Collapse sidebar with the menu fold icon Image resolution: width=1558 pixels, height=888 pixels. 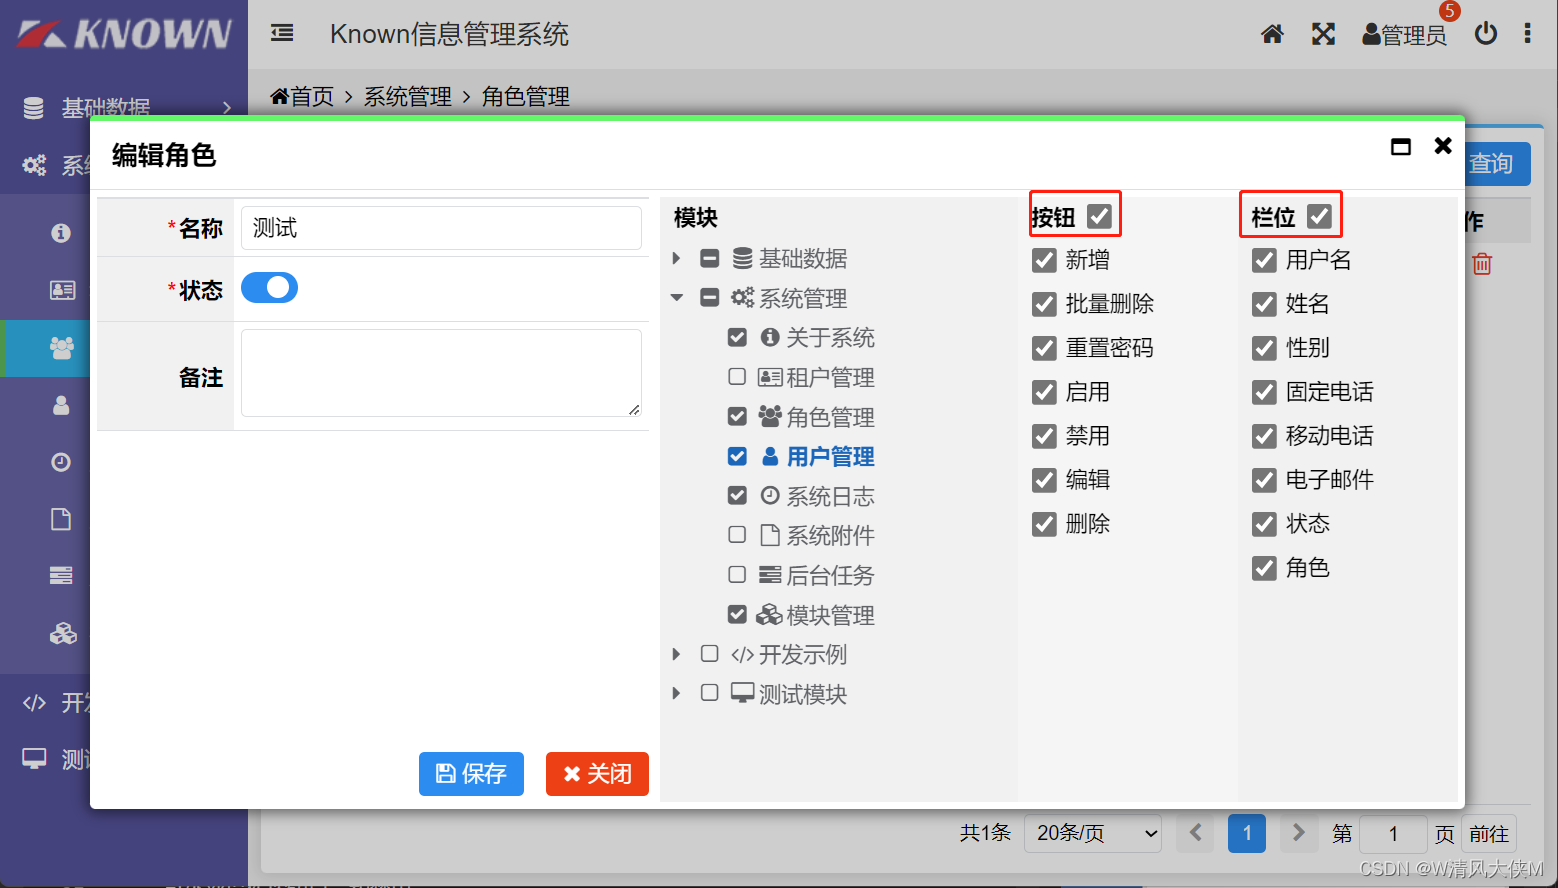point(282,34)
